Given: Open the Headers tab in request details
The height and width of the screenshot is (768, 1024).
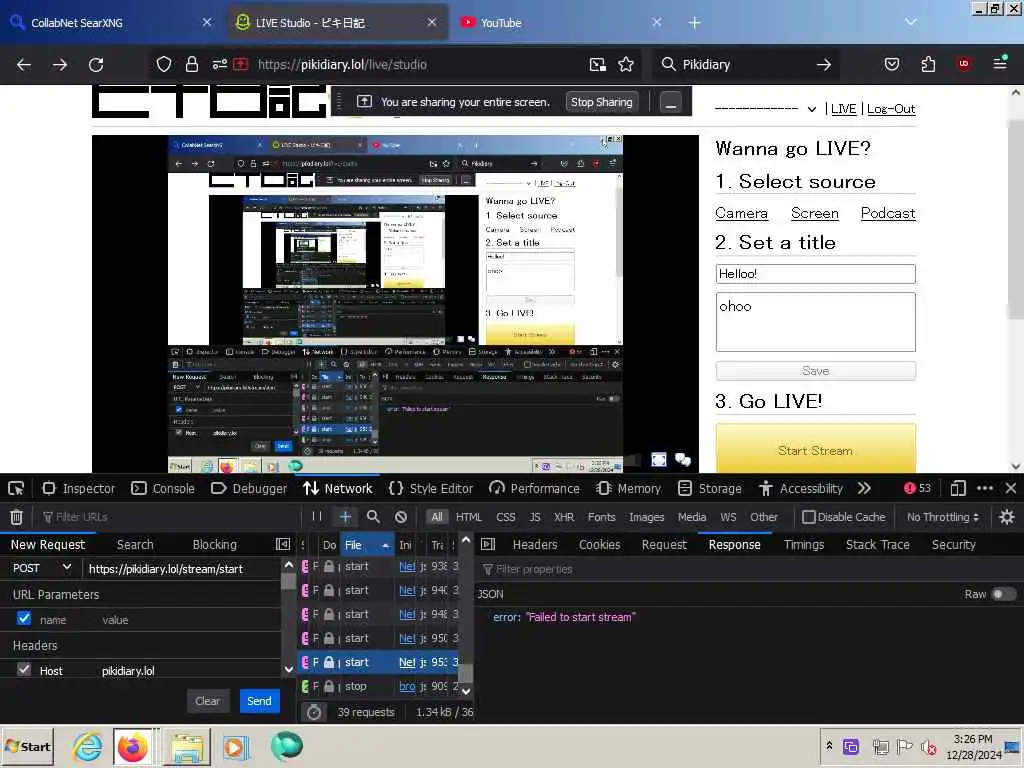Looking at the screenshot, I should click(x=535, y=545).
